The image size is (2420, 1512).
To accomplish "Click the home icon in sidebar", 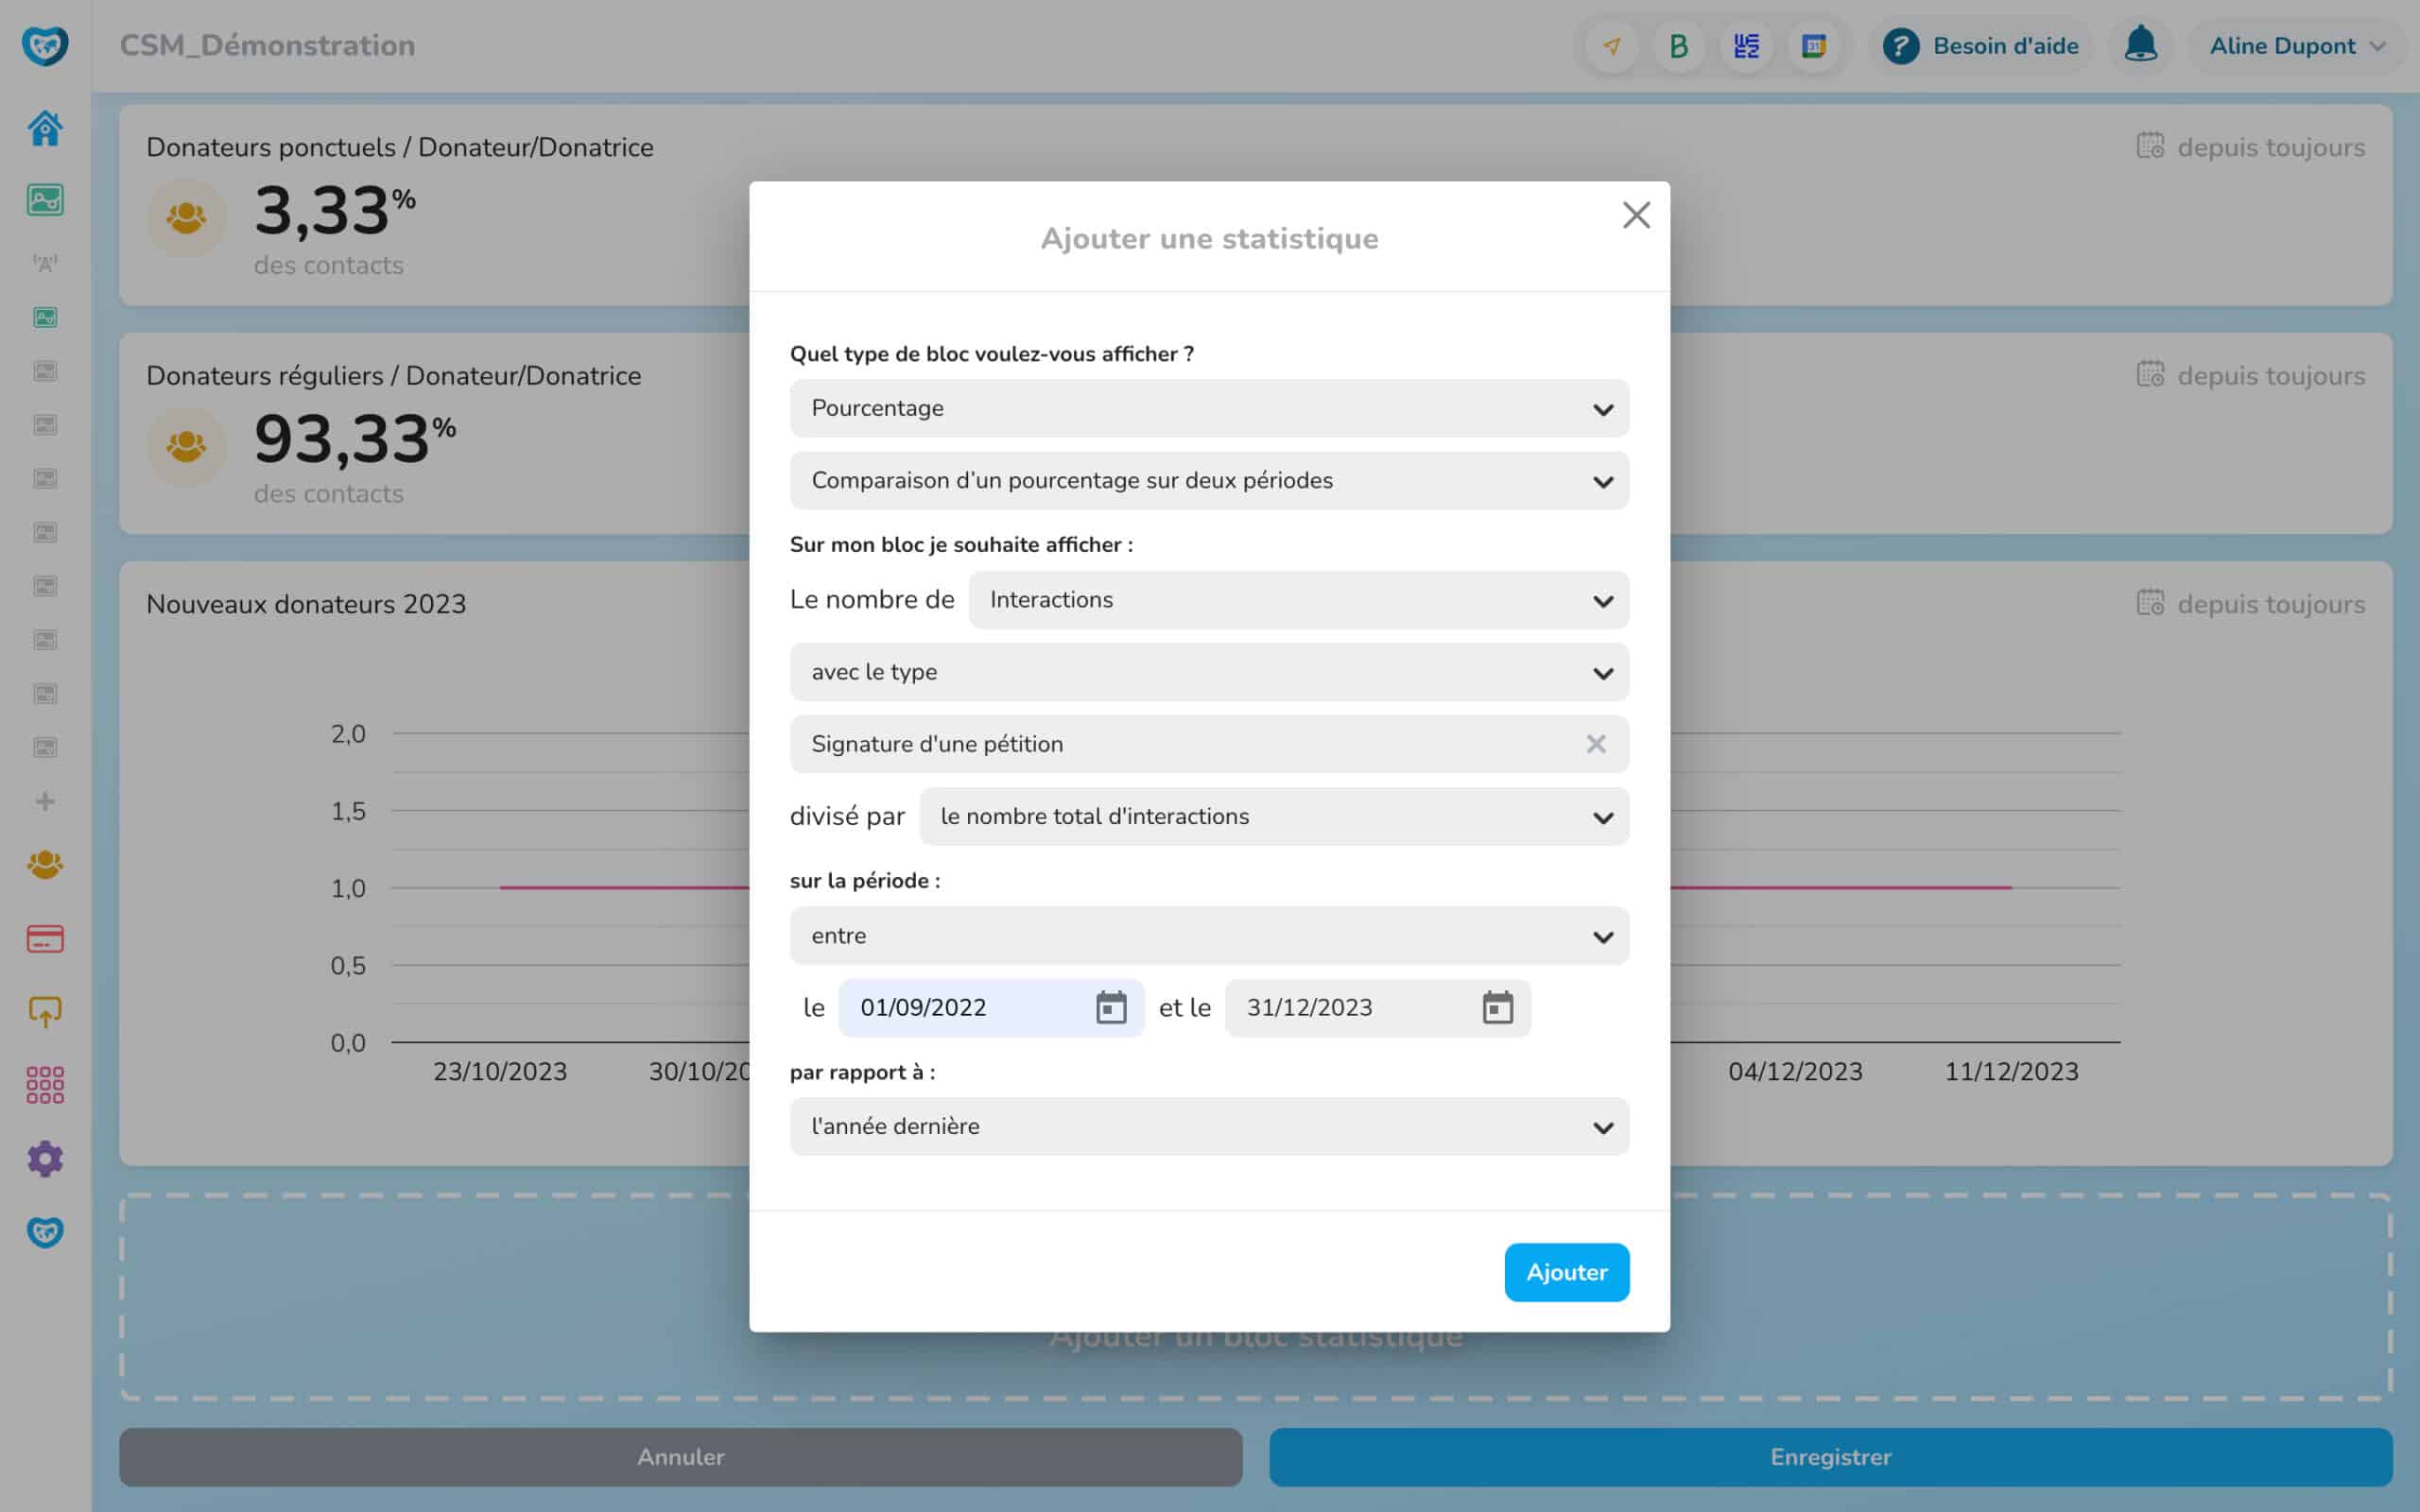I will coord(45,128).
